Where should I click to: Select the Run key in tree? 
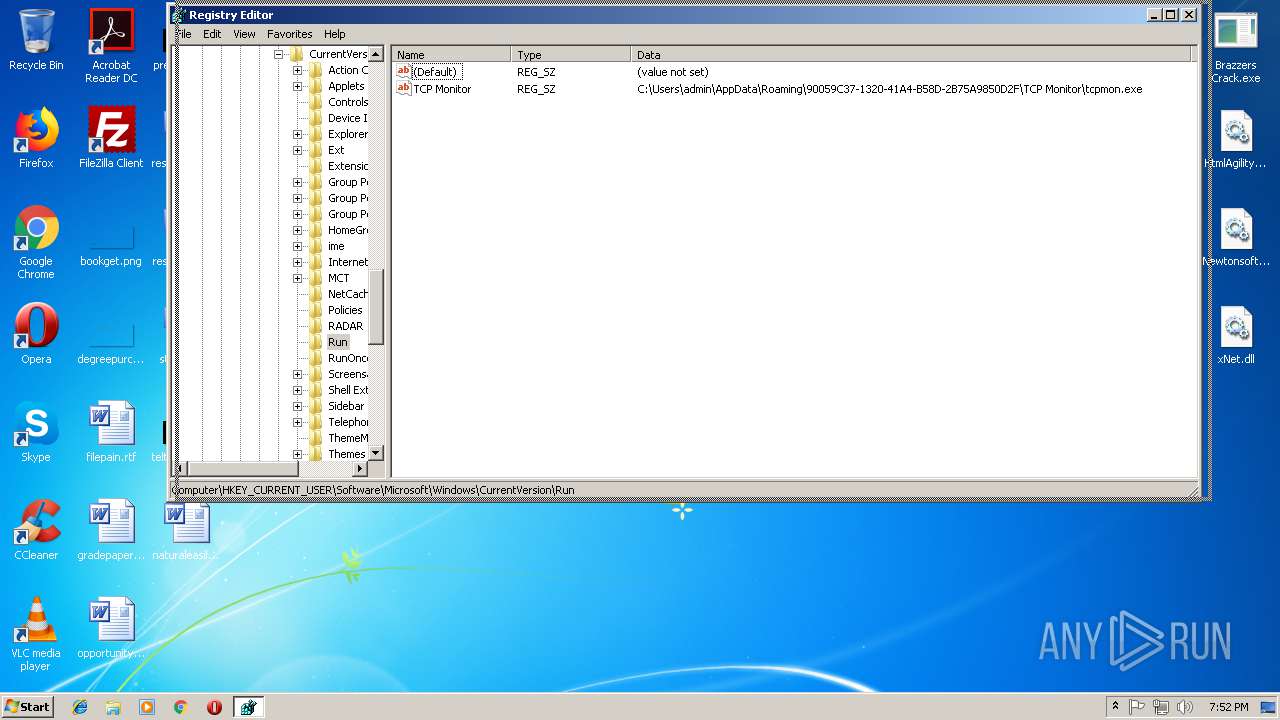coord(337,342)
